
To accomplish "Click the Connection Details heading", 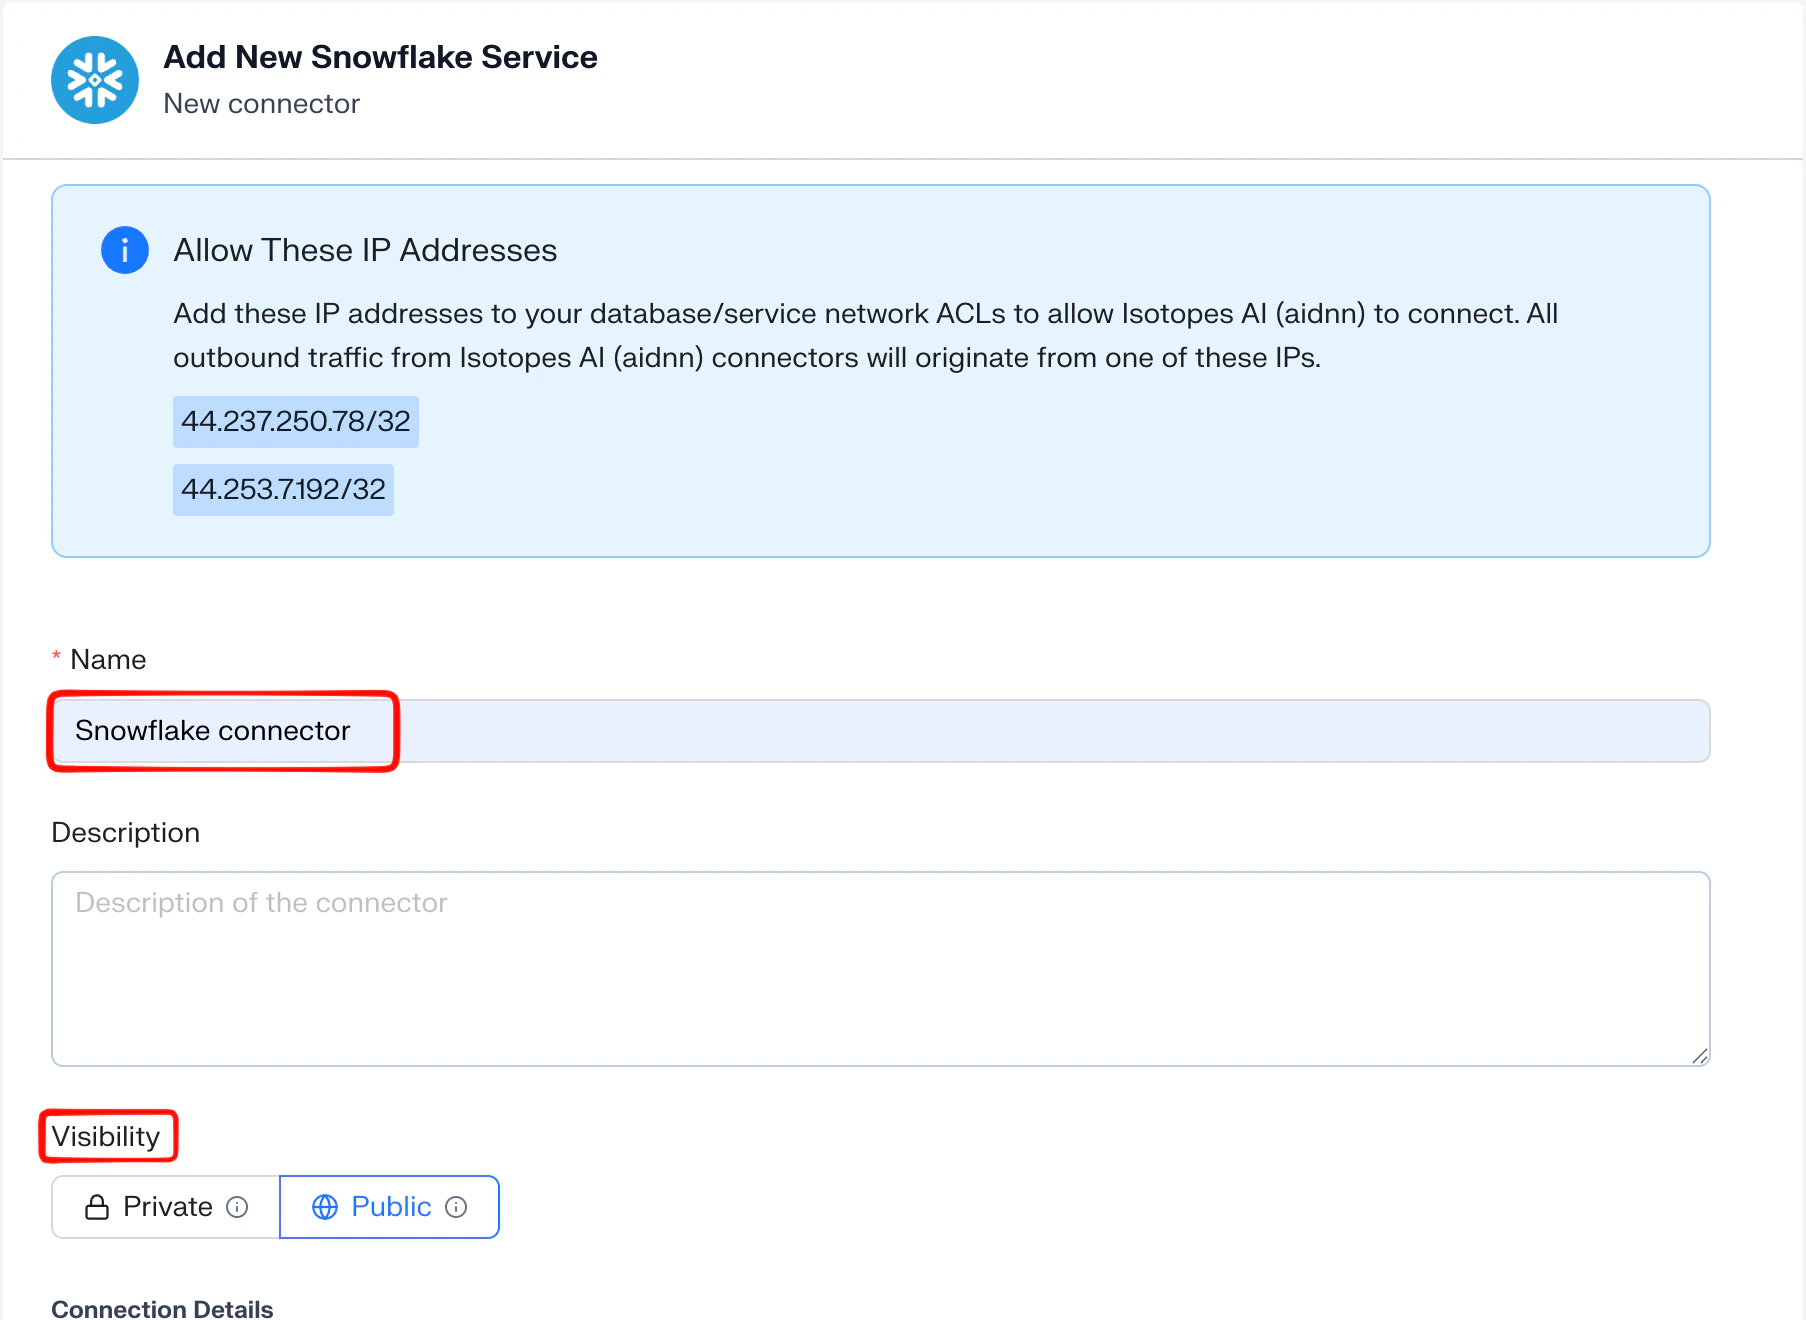I will (162, 1309).
